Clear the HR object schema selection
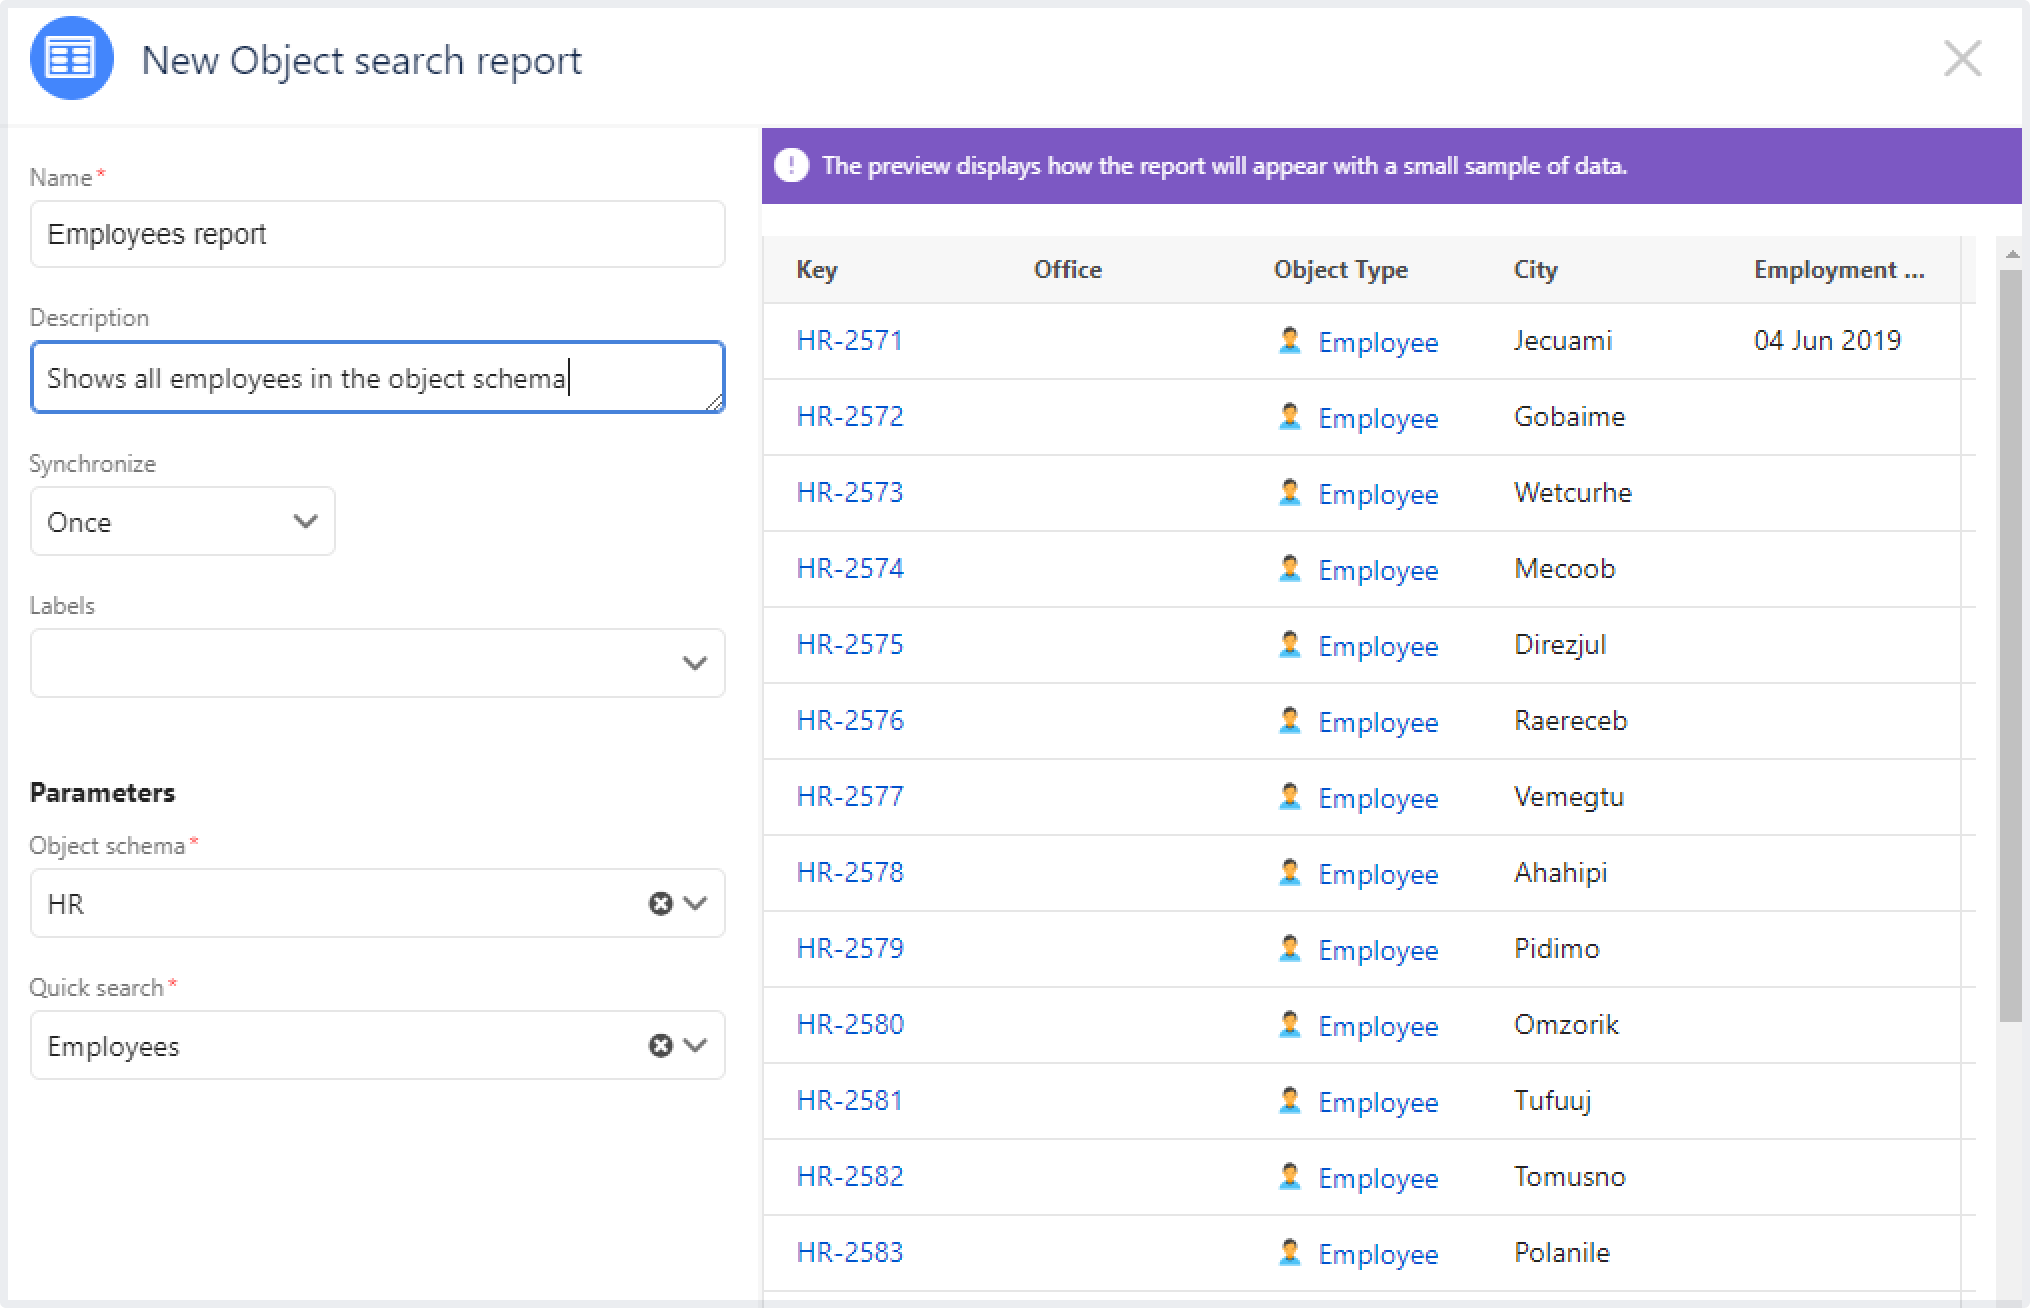 pyautogui.click(x=660, y=904)
